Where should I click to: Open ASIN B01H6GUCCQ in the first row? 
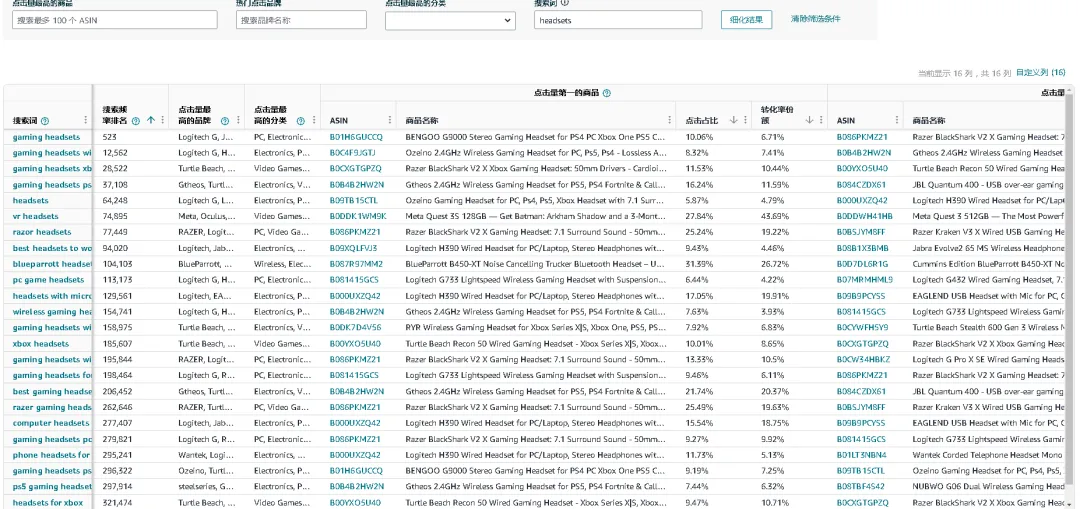pos(356,137)
